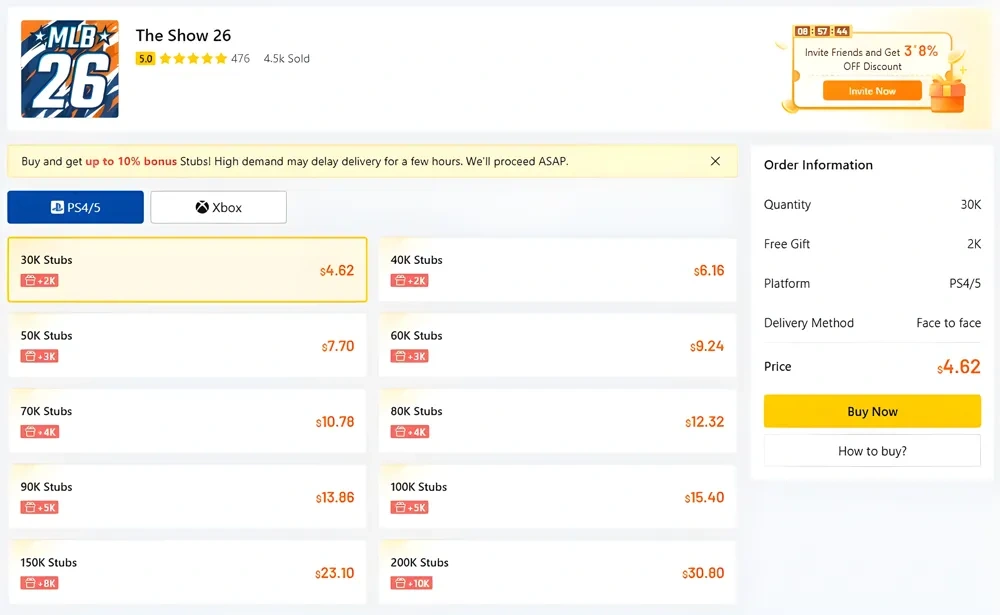Image resolution: width=1000 pixels, height=615 pixels.
Task: Open the 476 reviews count
Action: [240, 59]
